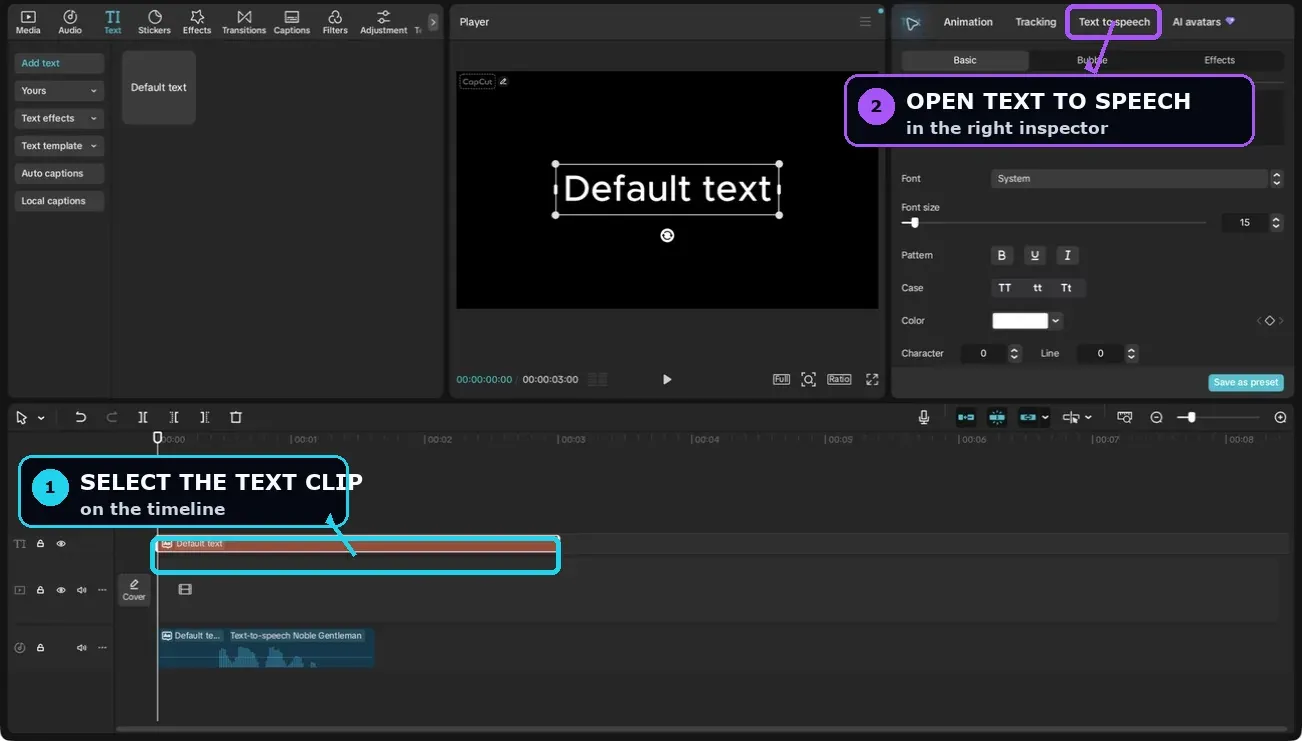This screenshot has width=1302, height=741.
Task: Open the Font System dropdown
Action: pos(1137,179)
